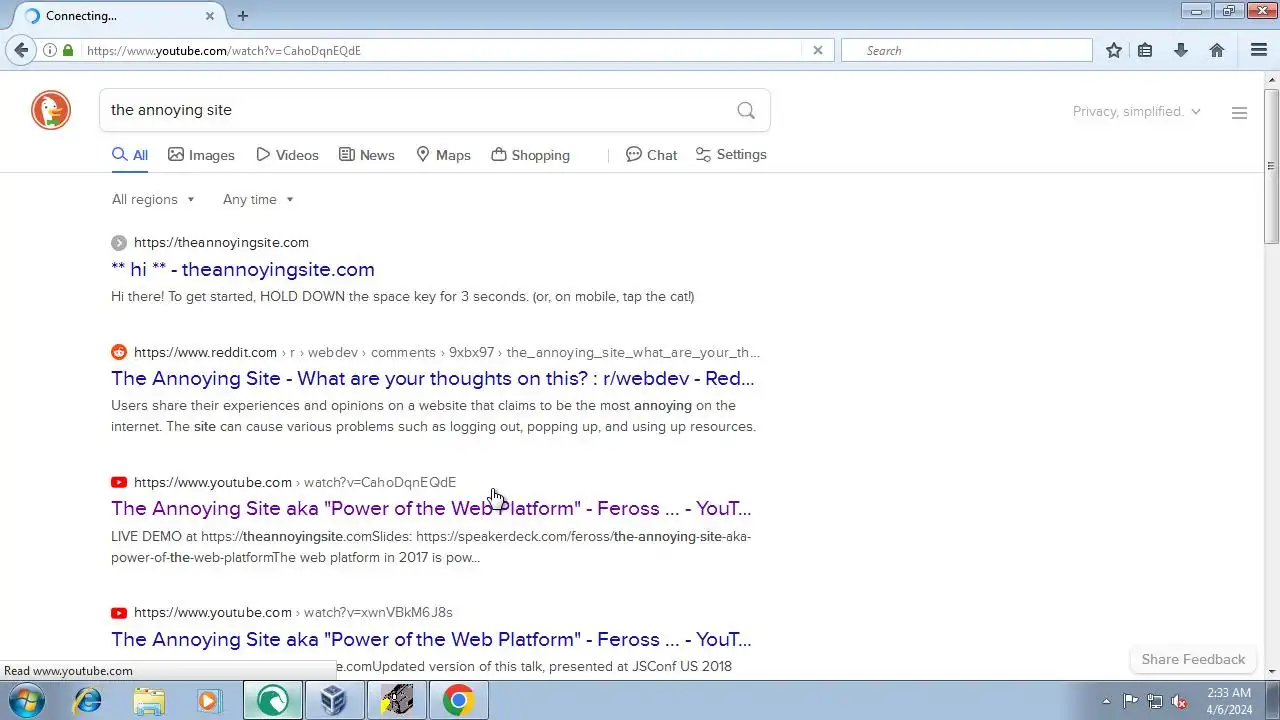Launch Internet Explorer from the taskbar
This screenshot has height=720, width=1280.
[x=88, y=700]
